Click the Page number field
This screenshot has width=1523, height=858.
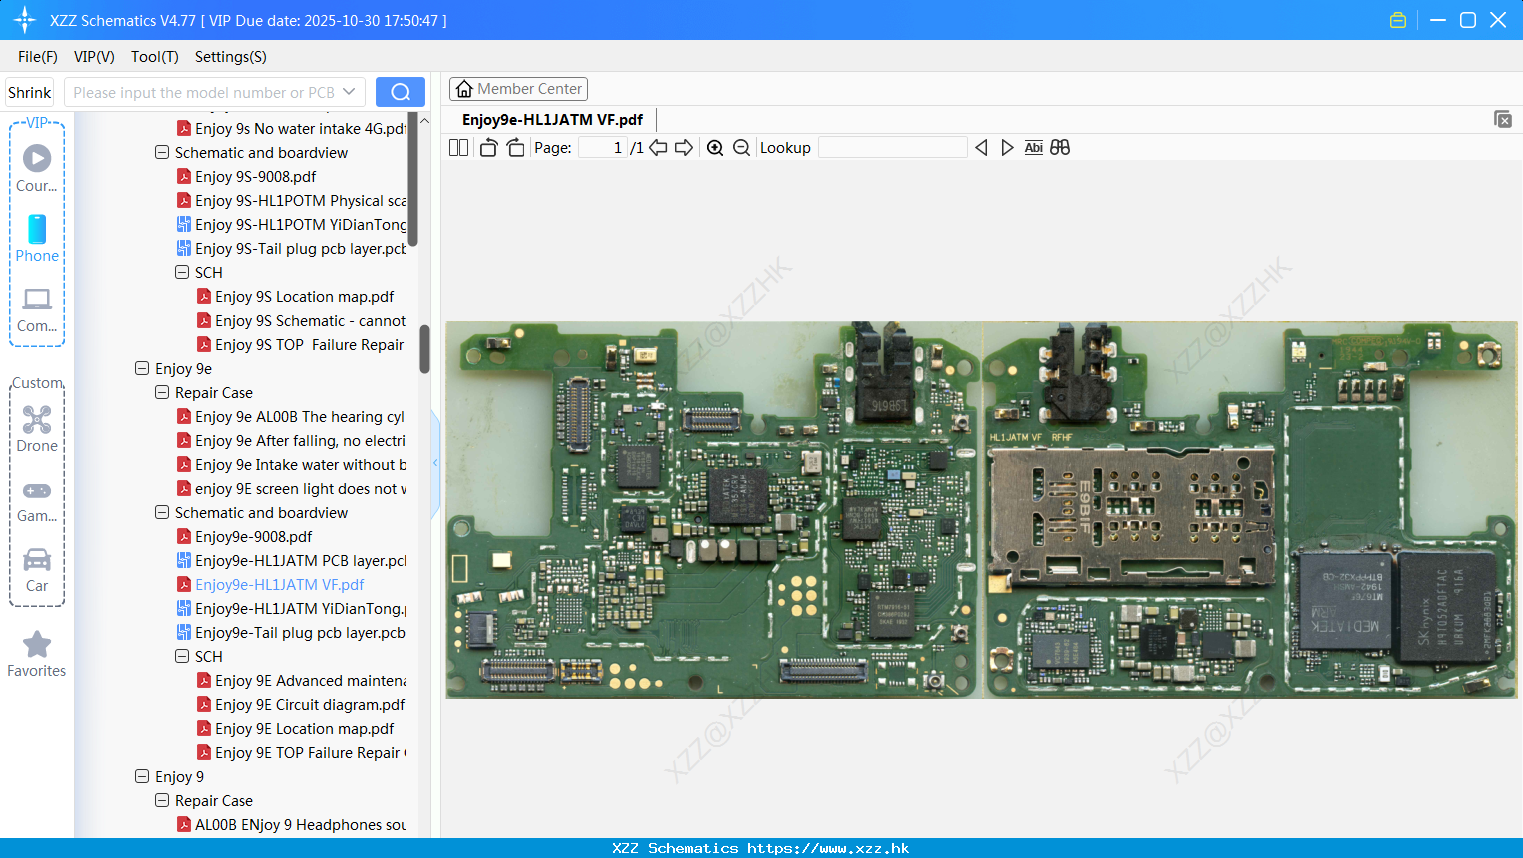604,147
